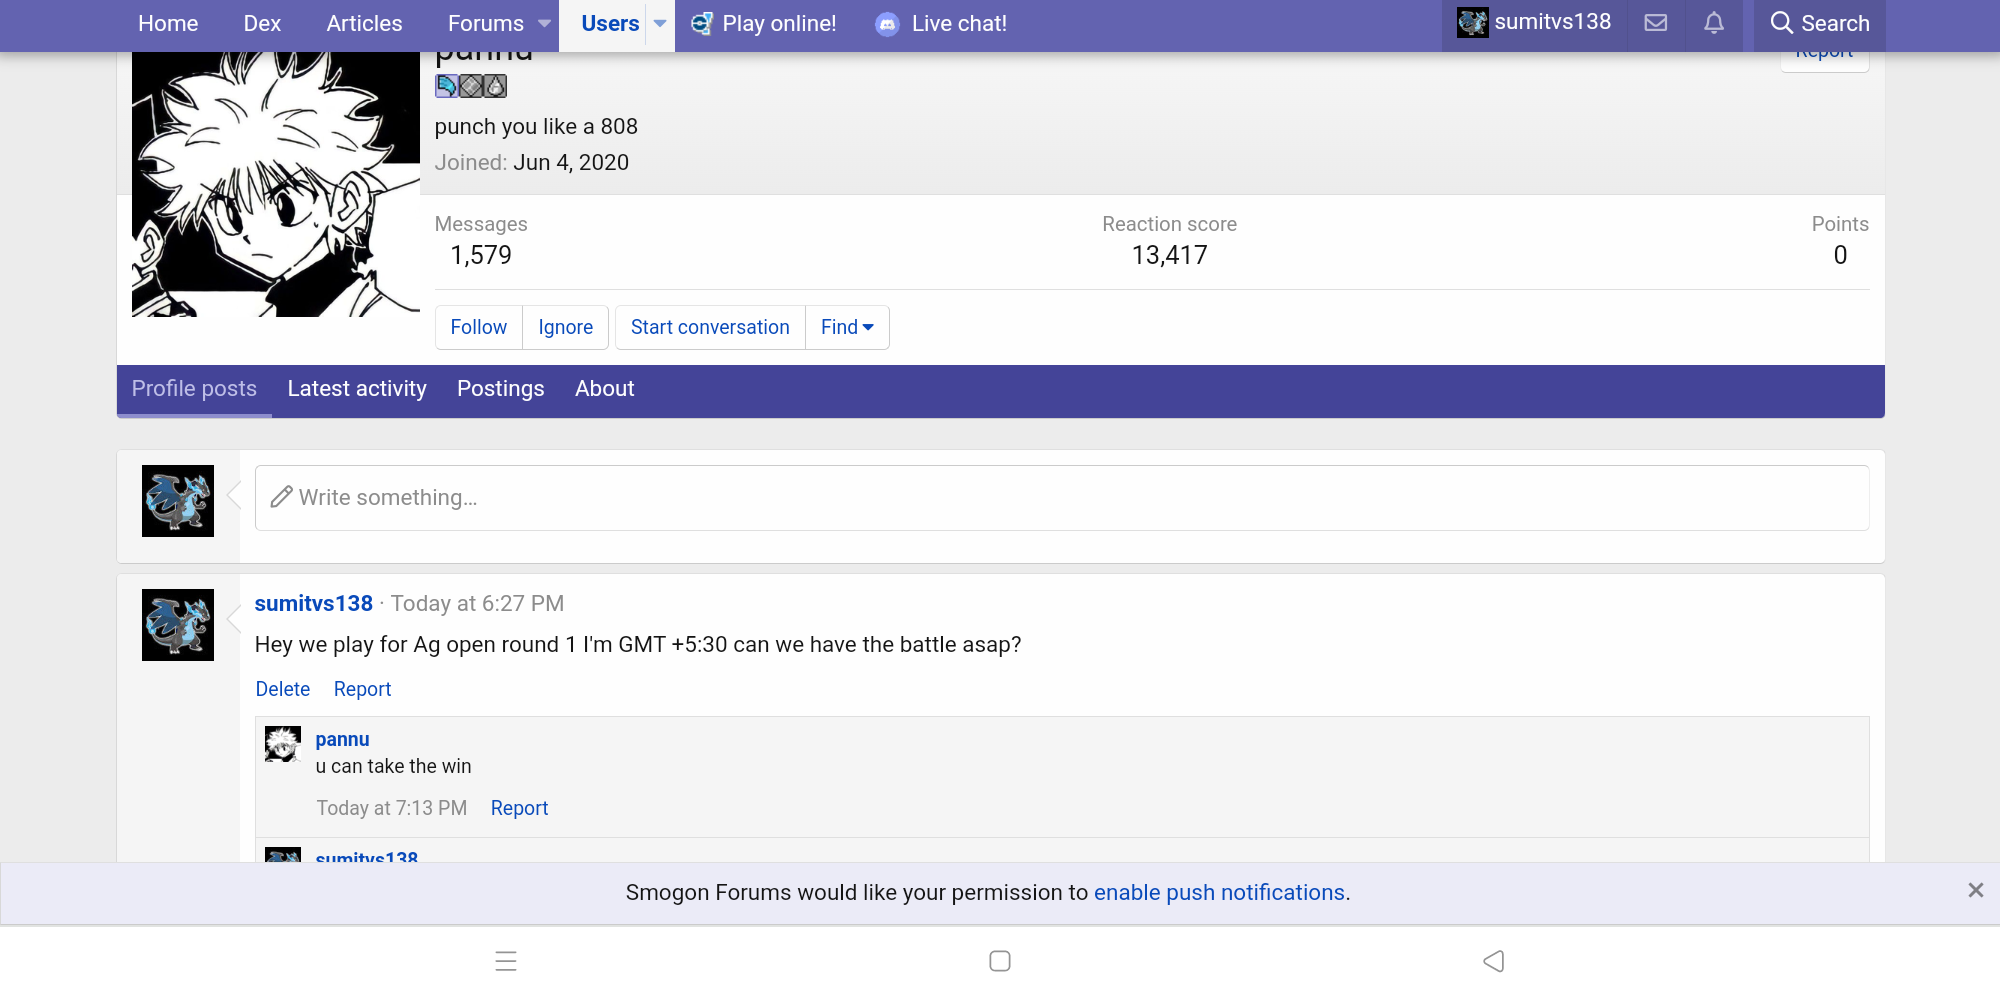Click the Reaction score 13,417

[1169, 255]
